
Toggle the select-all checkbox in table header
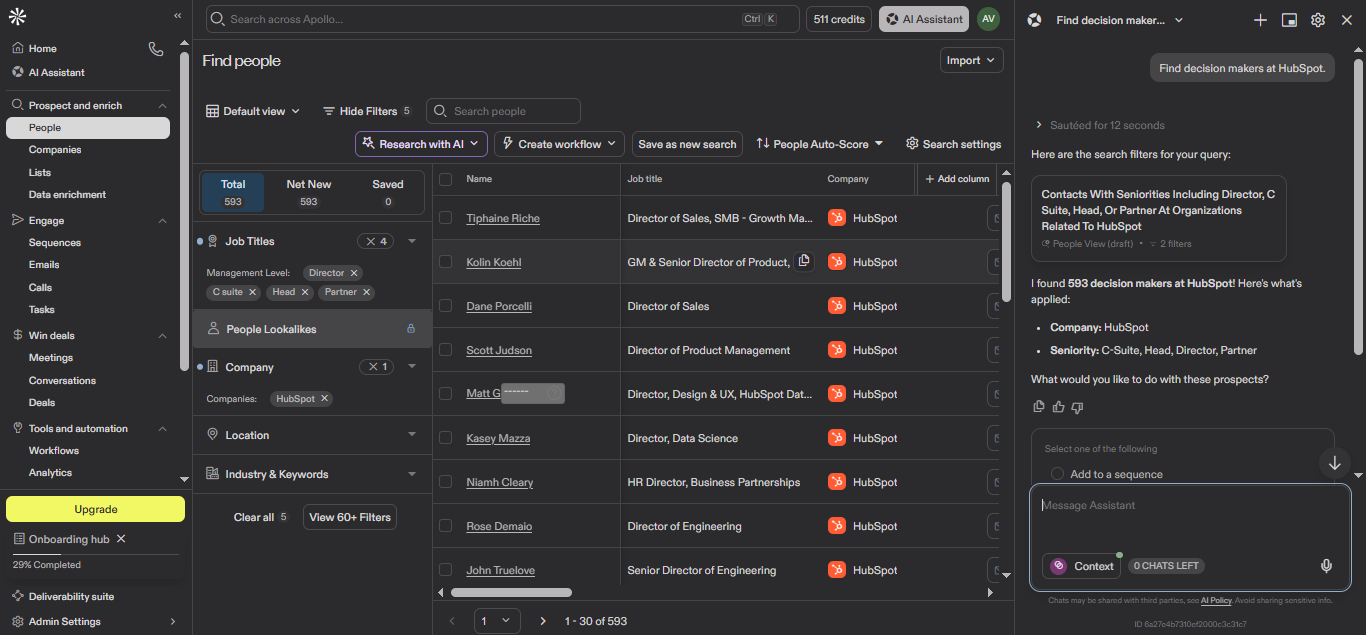tap(446, 179)
